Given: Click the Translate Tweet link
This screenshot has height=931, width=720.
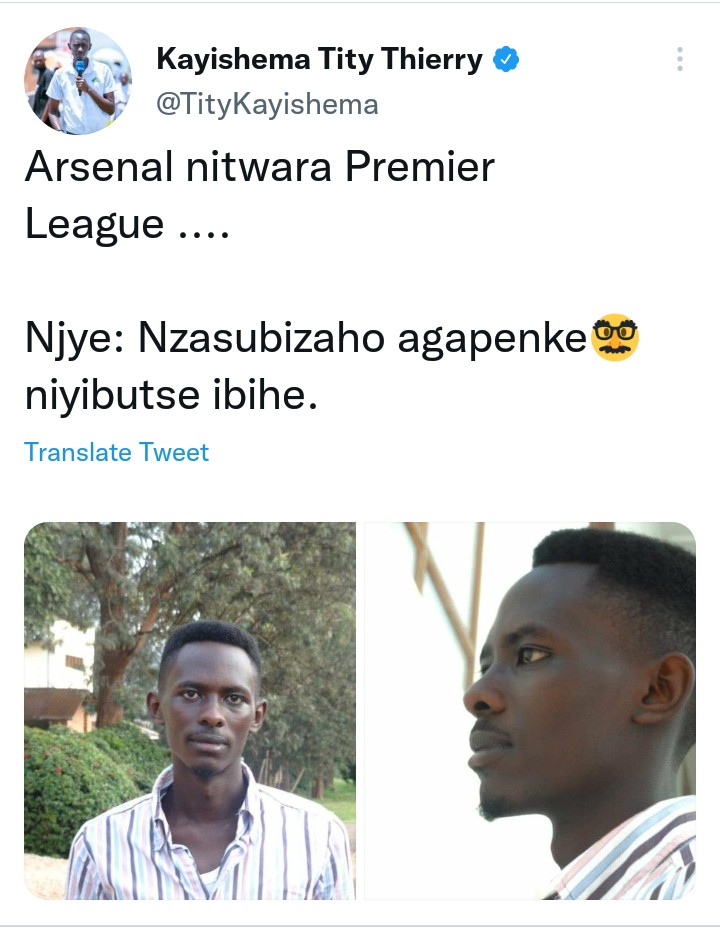Looking at the screenshot, I should (x=116, y=452).
